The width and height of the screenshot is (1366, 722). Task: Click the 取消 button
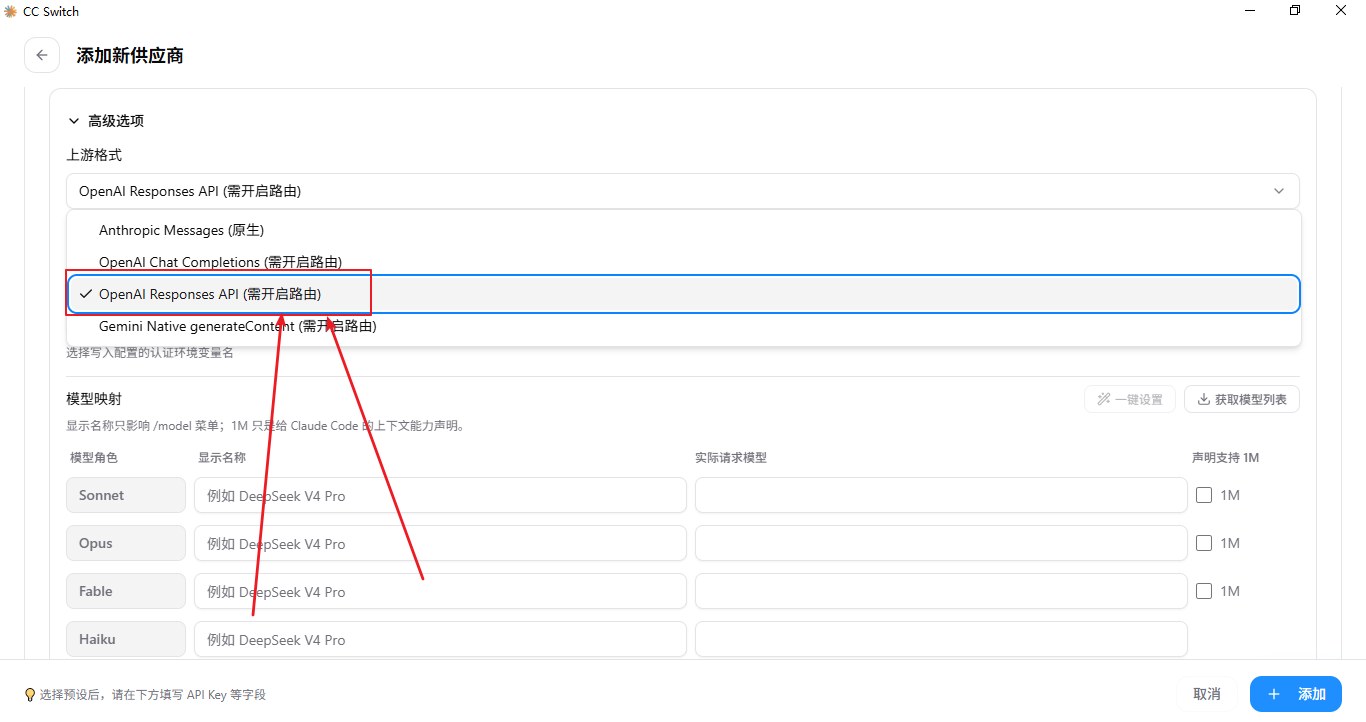pyautogui.click(x=1207, y=694)
